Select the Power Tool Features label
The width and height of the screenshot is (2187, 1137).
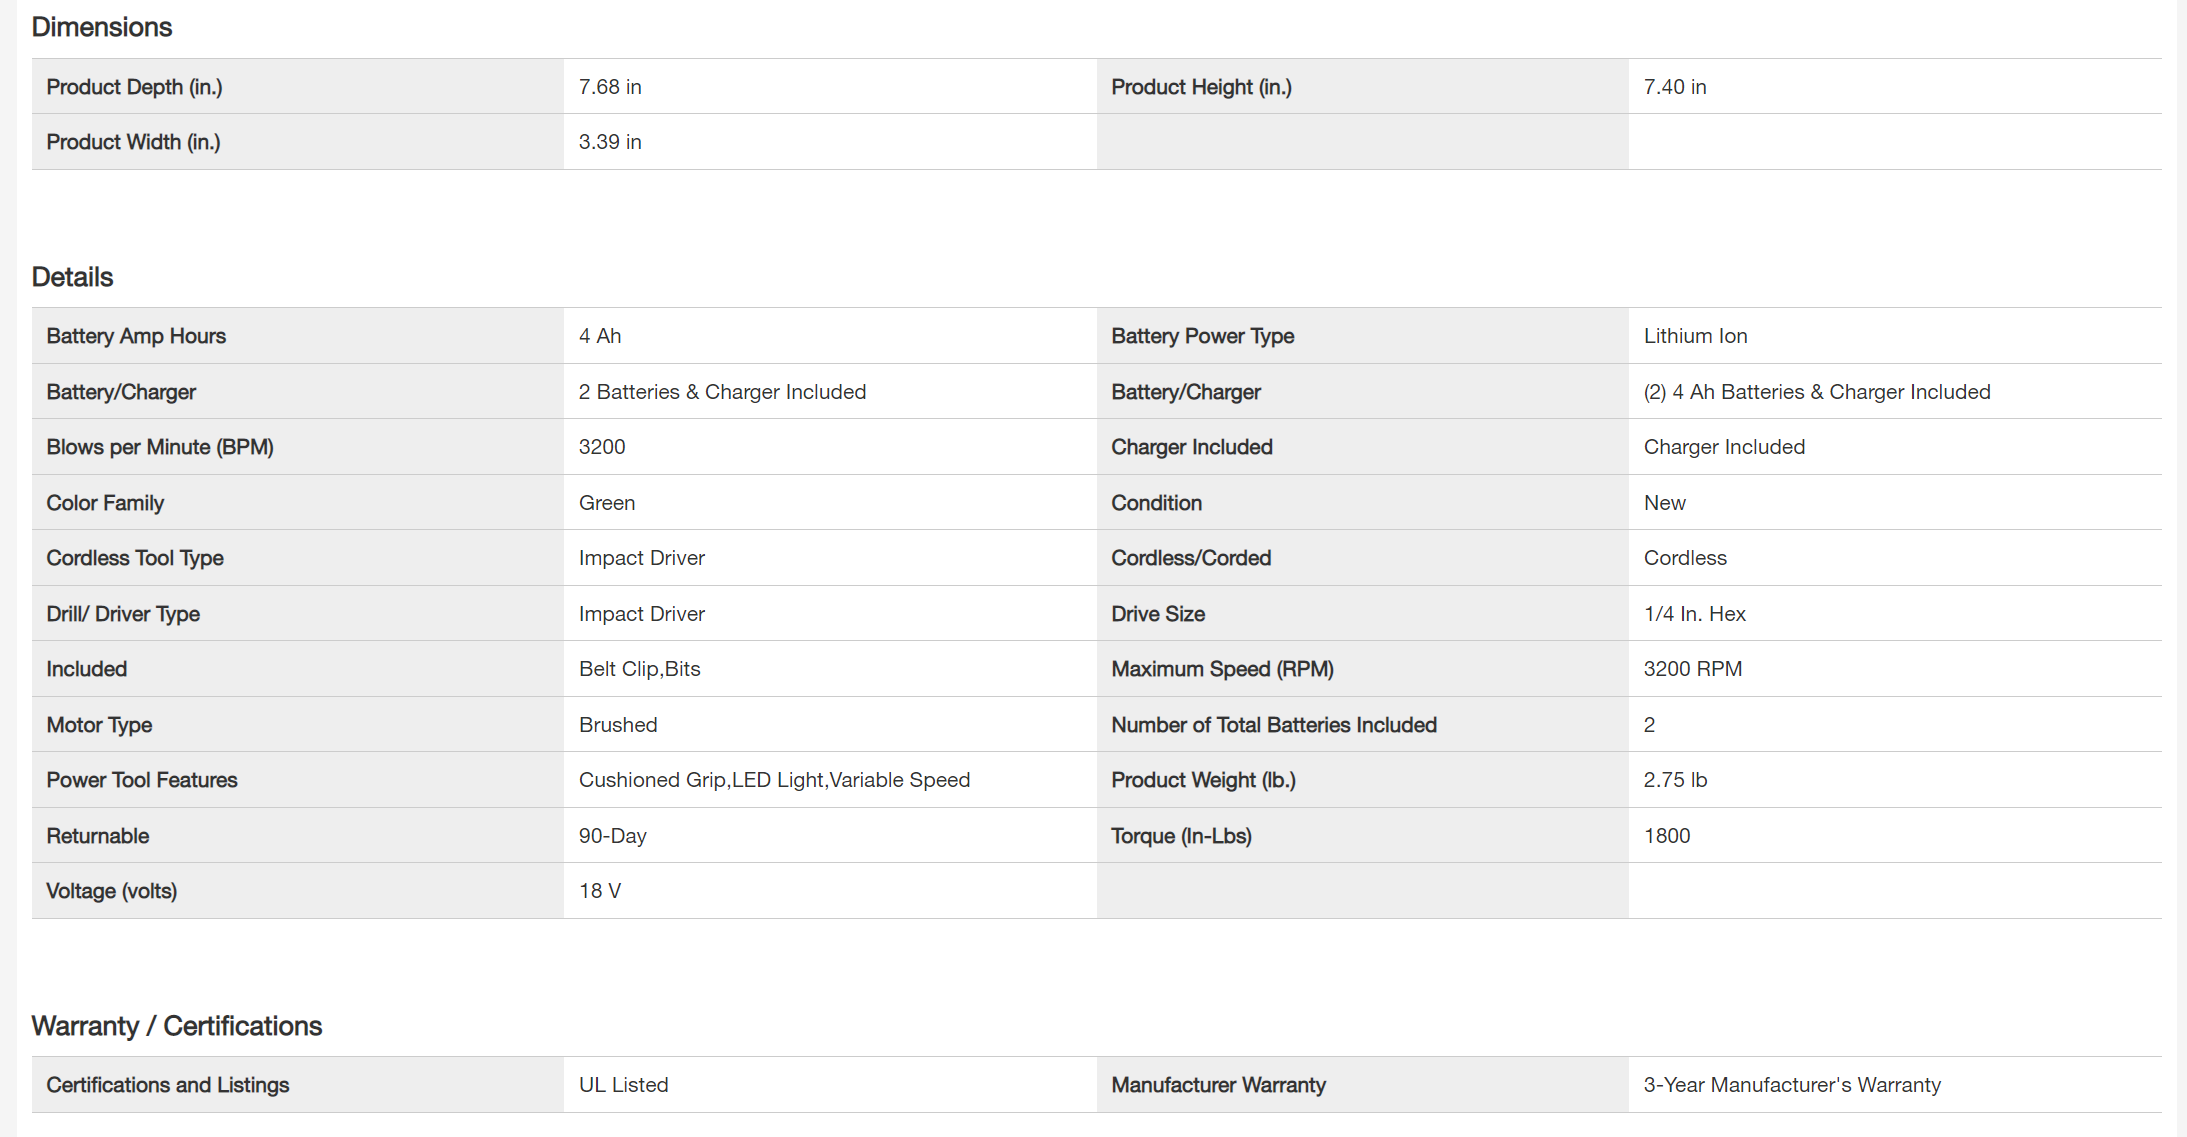point(142,780)
